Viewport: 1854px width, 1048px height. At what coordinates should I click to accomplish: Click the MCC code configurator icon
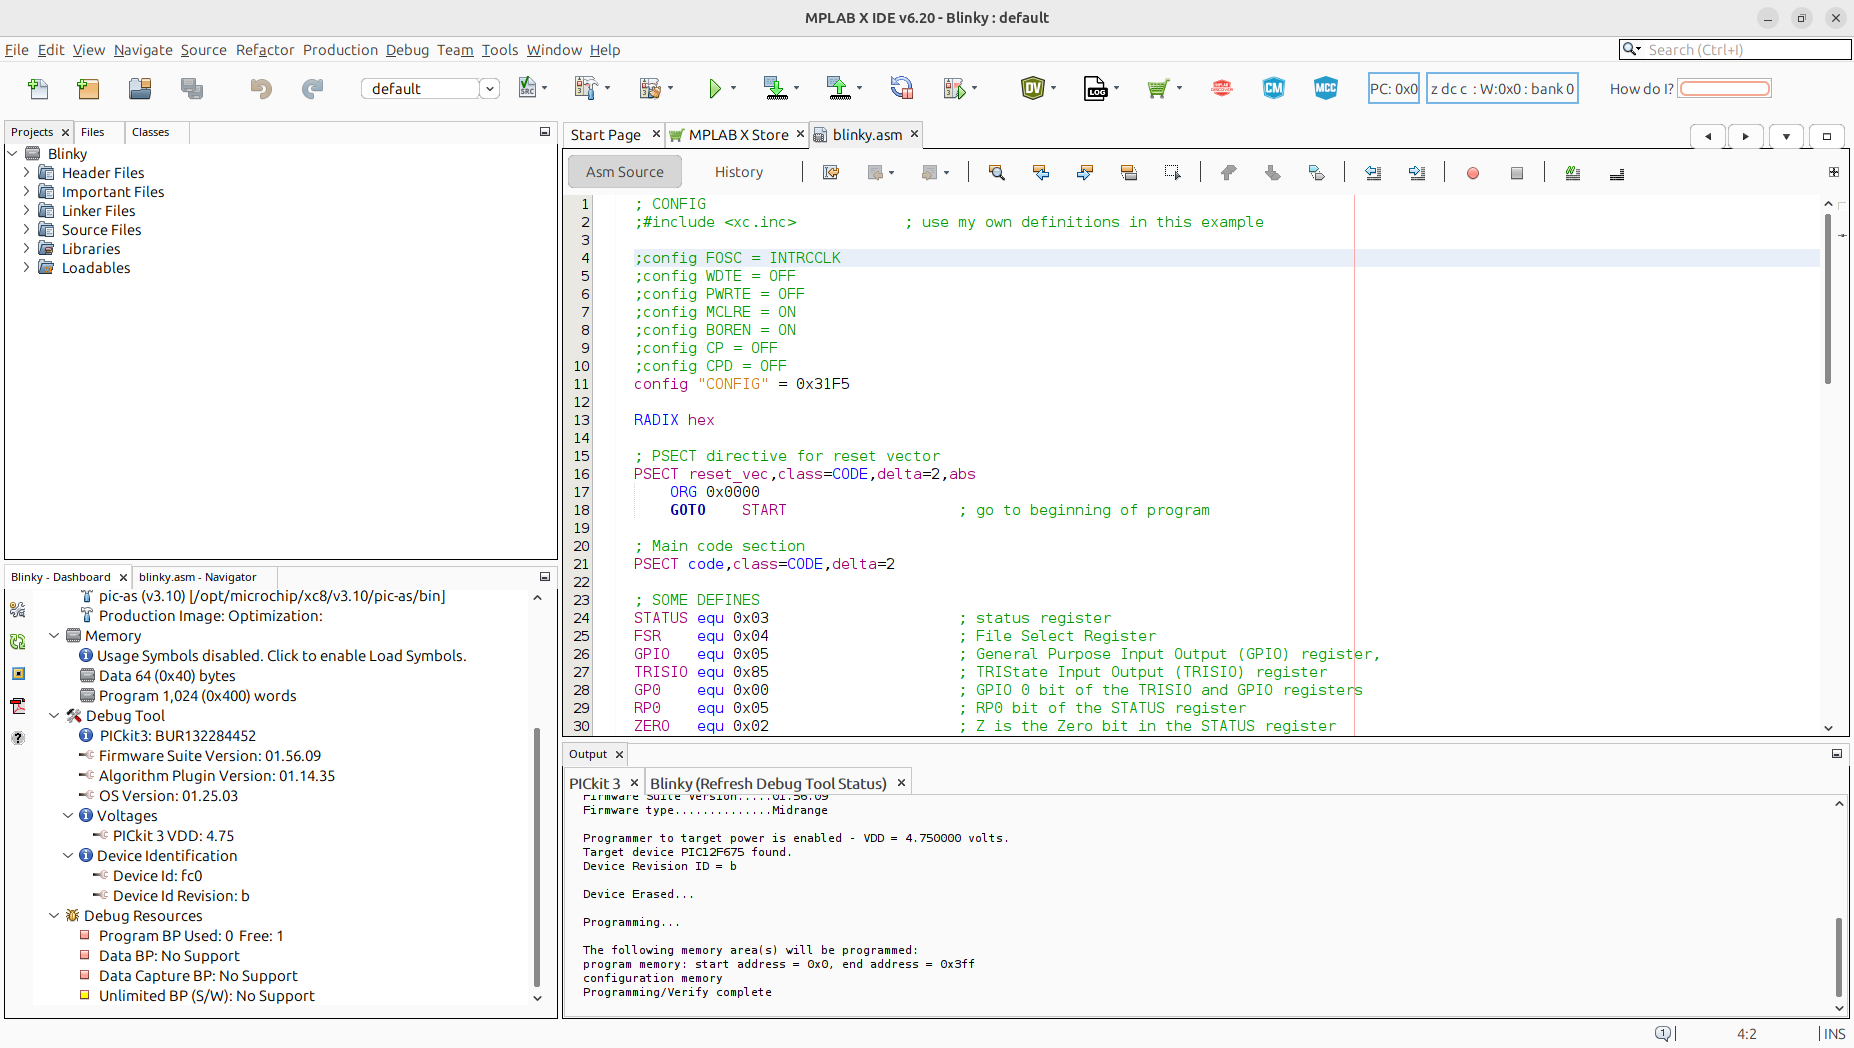point(1325,89)
